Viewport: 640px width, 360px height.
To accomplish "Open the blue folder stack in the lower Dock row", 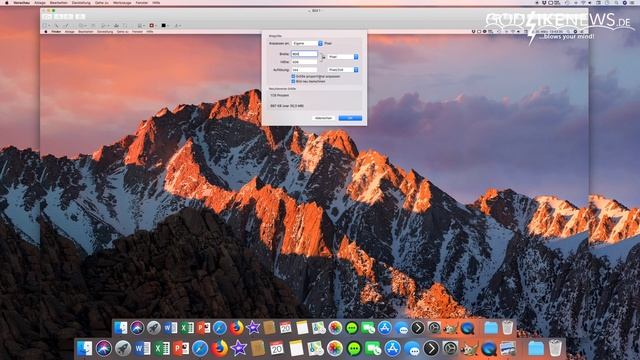I will 536,348.
